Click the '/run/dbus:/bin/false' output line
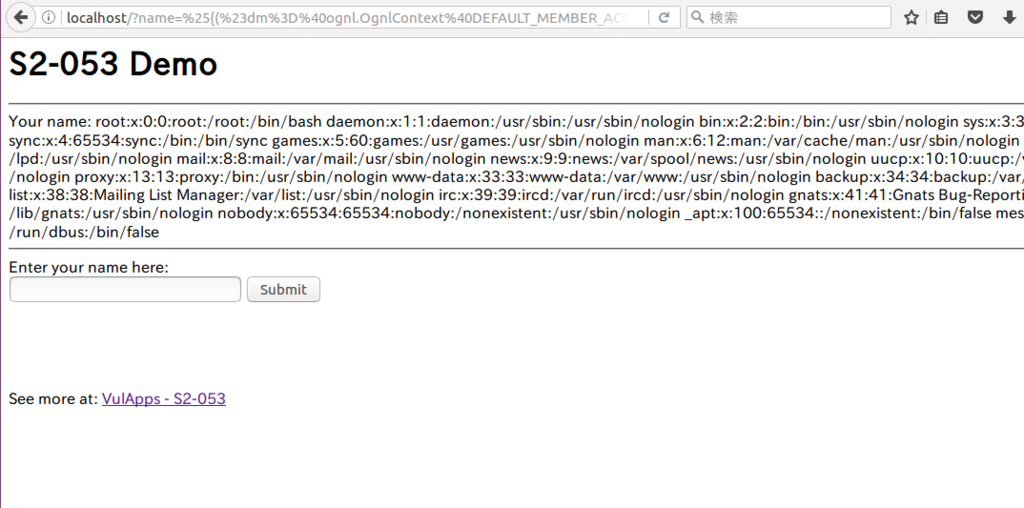 84,232
